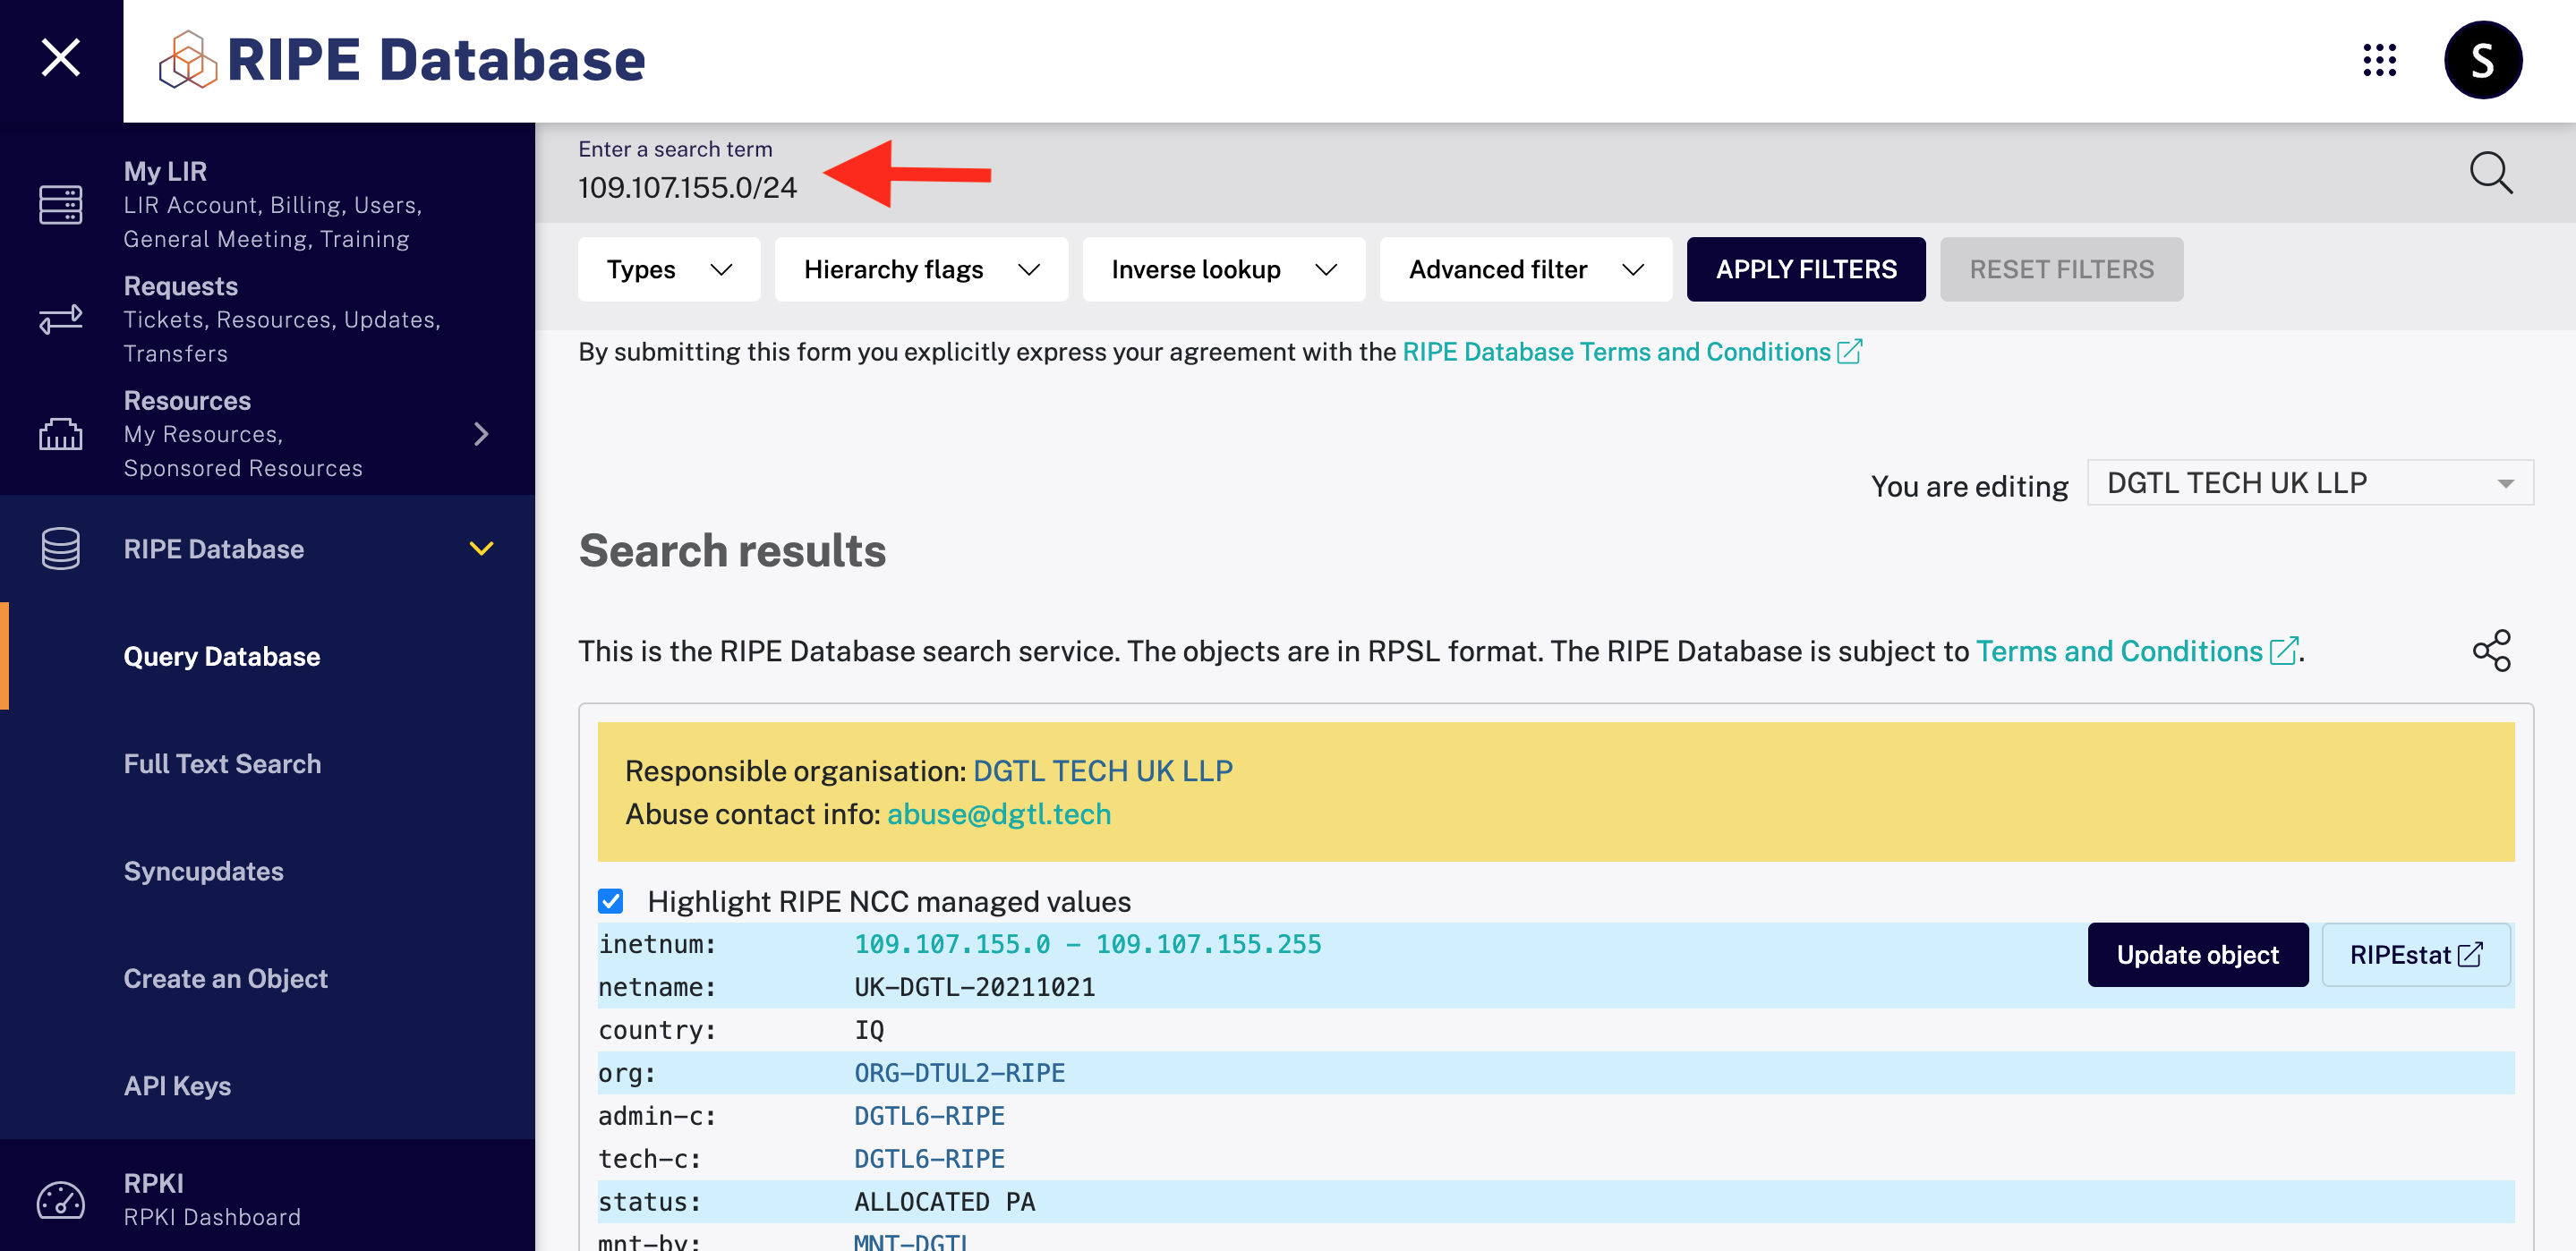This screenshot has width=2576, height=1251.
Task: Click the RIPE Database logo
Action: (x=402, y=60)
